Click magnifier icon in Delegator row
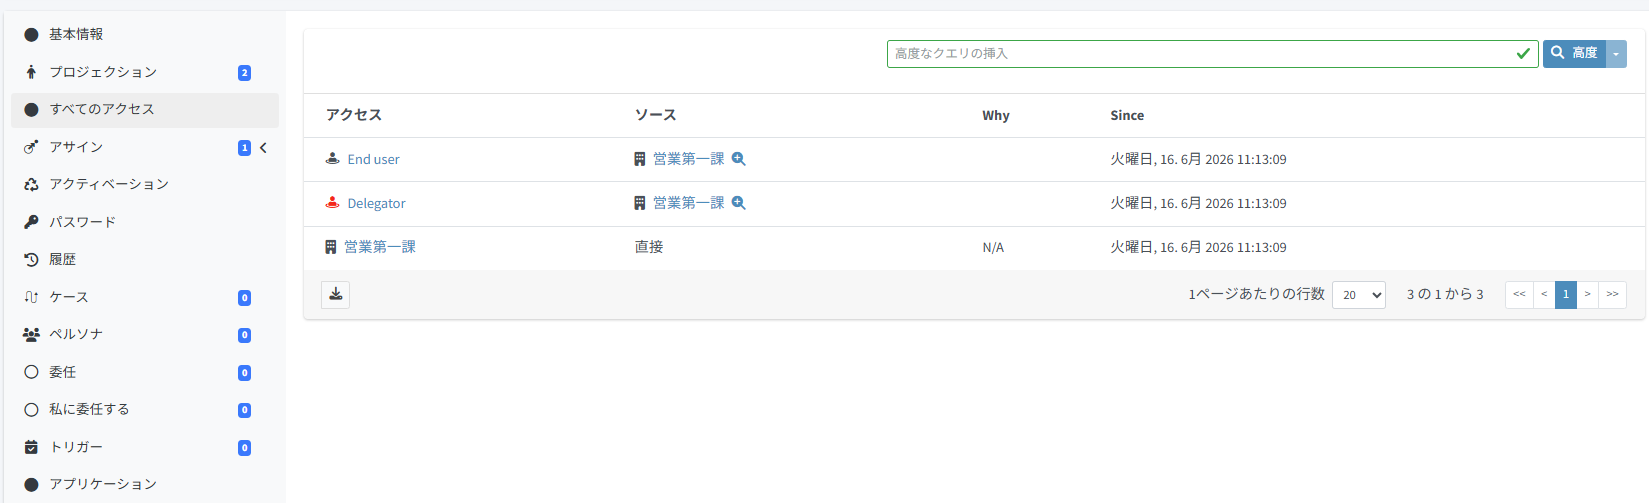Image resolution: width=1649 pixels, height=503 pixels. point(739,203)
